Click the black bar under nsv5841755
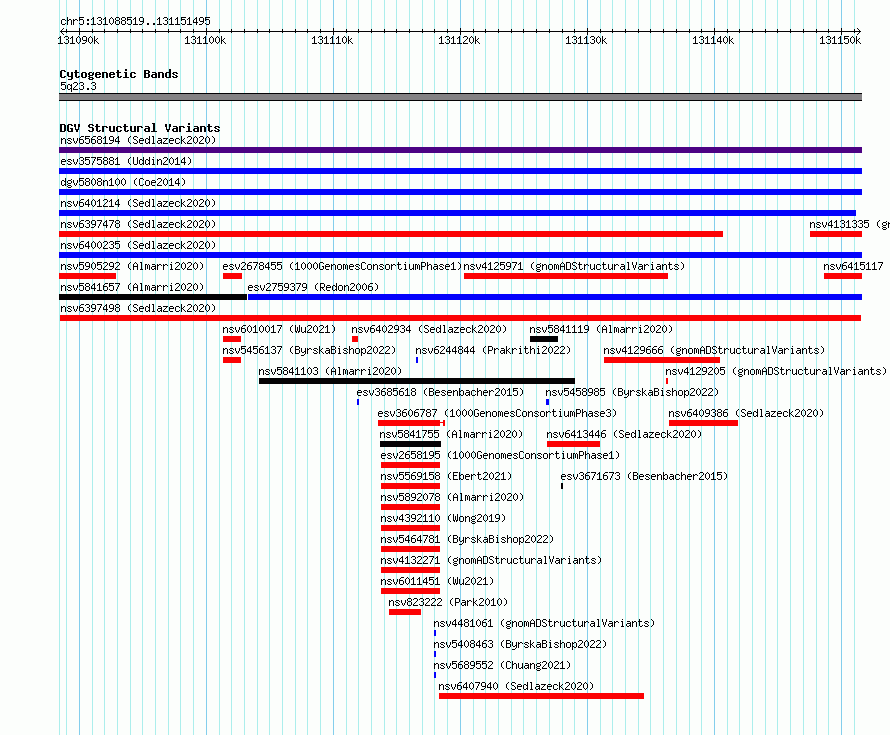Screen dimensions: 890x735 (x=410, y=444)
